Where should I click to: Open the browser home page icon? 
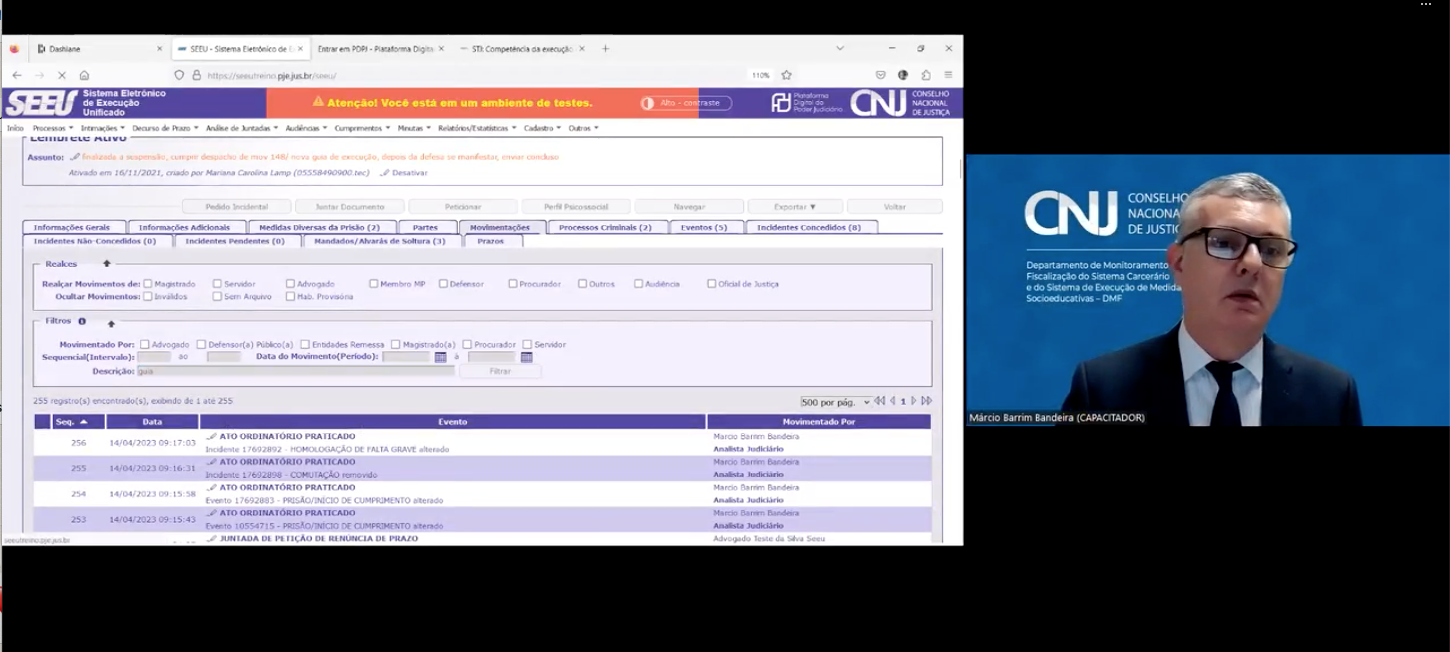pos(84,75)
